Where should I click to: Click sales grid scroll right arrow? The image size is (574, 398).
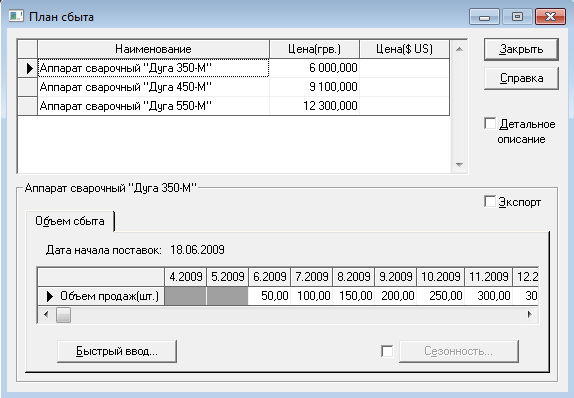(x=529, y=315)
